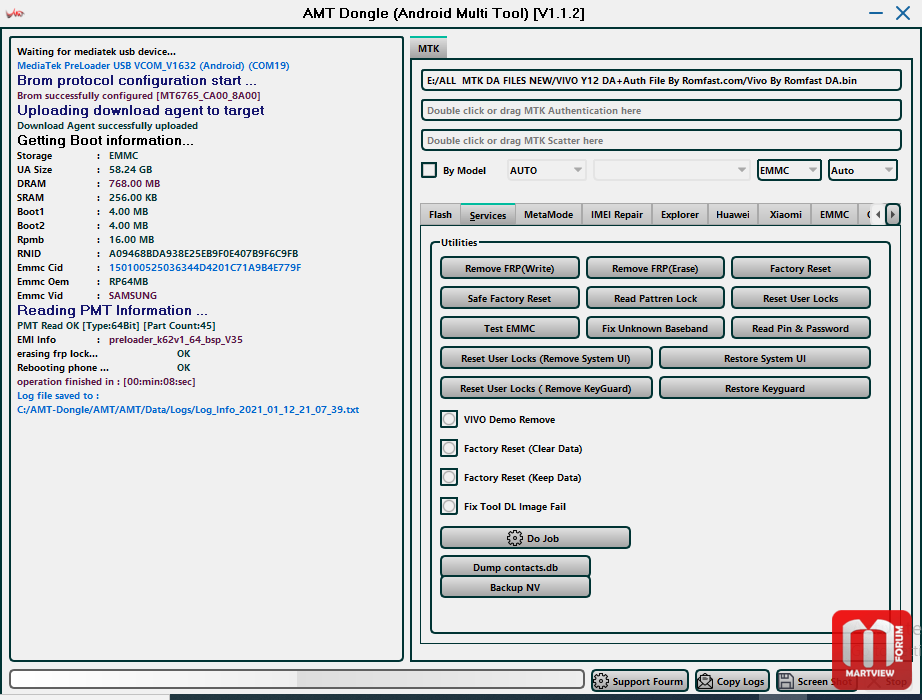Screen dimensions: 922x700
Task: Click the 'PMT Read OK' log line
Action: (x=116, y=325)
